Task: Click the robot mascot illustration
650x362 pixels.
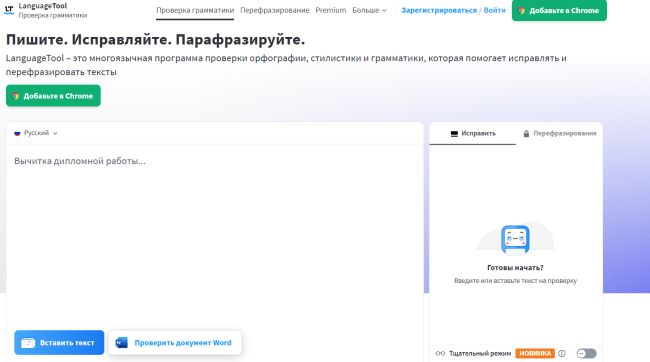Action: coord(515,238)
